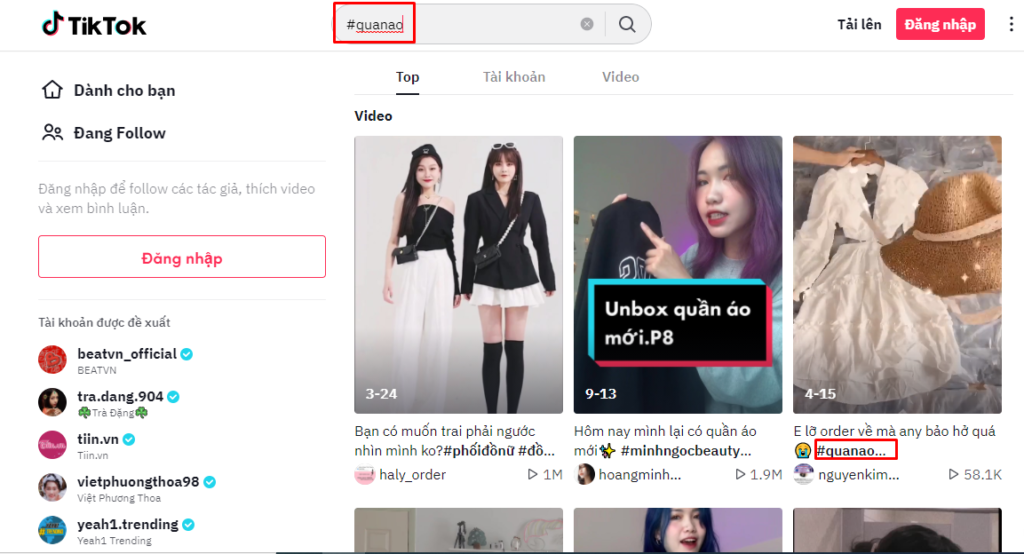
Task: Click the people icon beside Đang Follow
Action: click(x=52, y=133)
